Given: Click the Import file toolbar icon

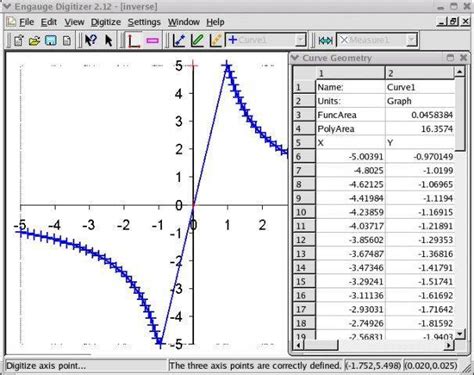Looking at the screenshot, I should [x=19, y=40].
